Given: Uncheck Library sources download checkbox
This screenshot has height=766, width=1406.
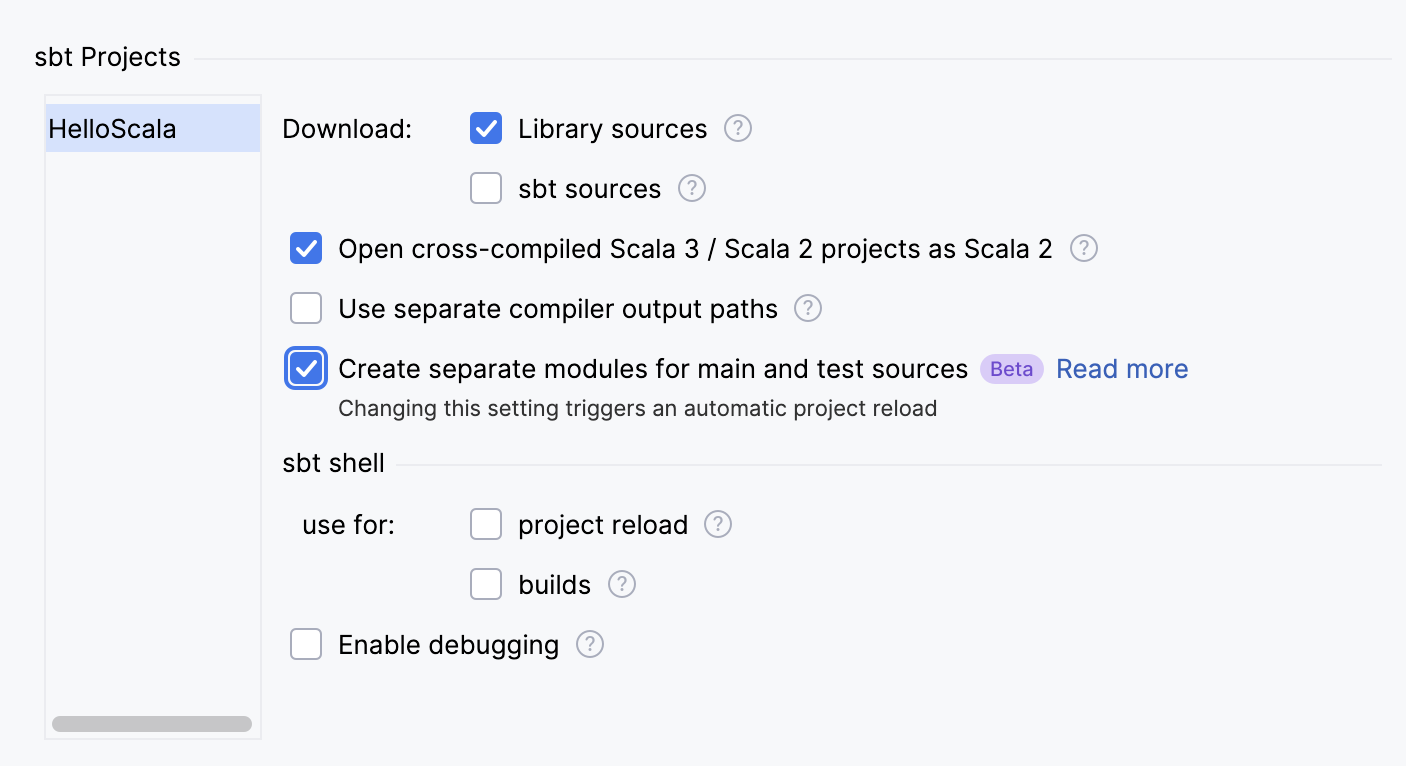Looking at the screenshot, I should (x=486, y=129).
